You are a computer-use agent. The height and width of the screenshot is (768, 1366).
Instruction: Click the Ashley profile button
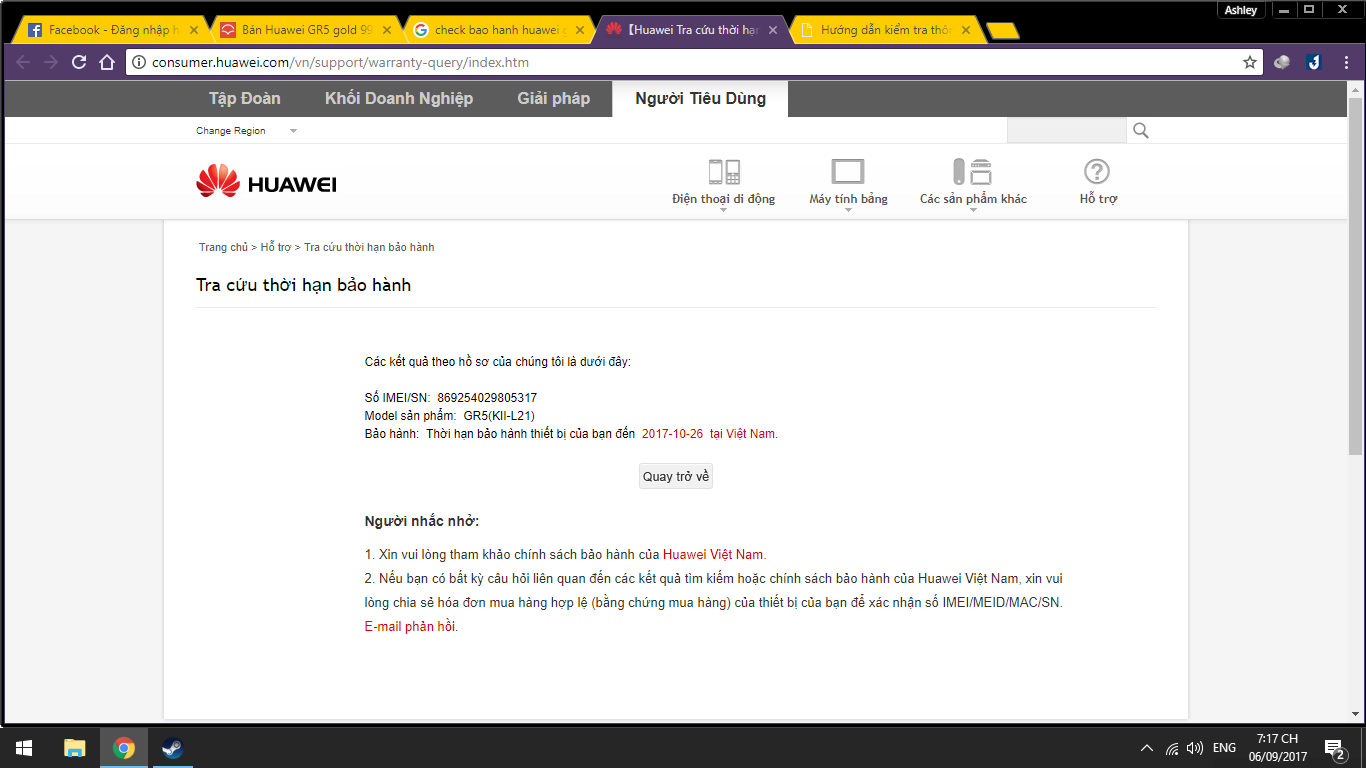1241,10
